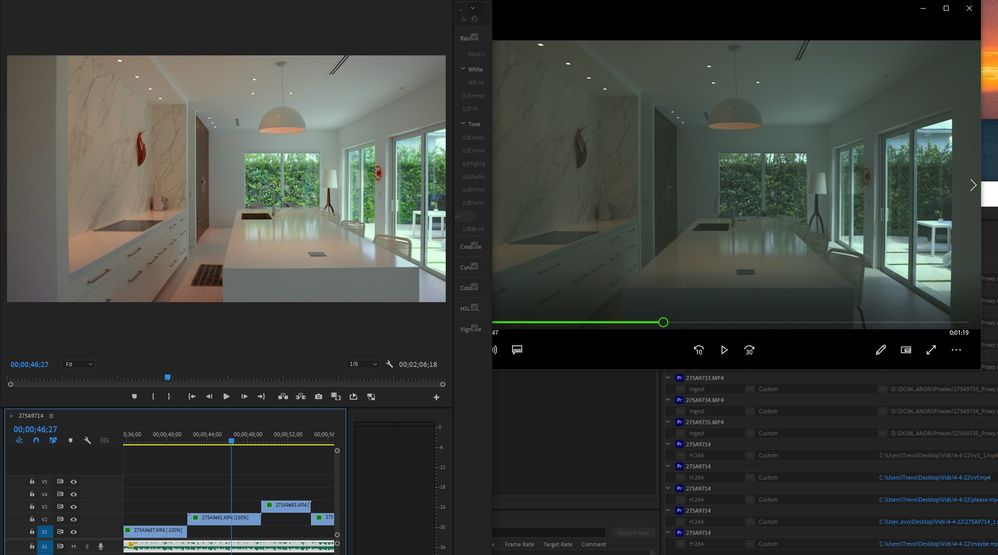Toggle lock on the A1 track
The height and width of the screenshot is (555, 998).
32,546
